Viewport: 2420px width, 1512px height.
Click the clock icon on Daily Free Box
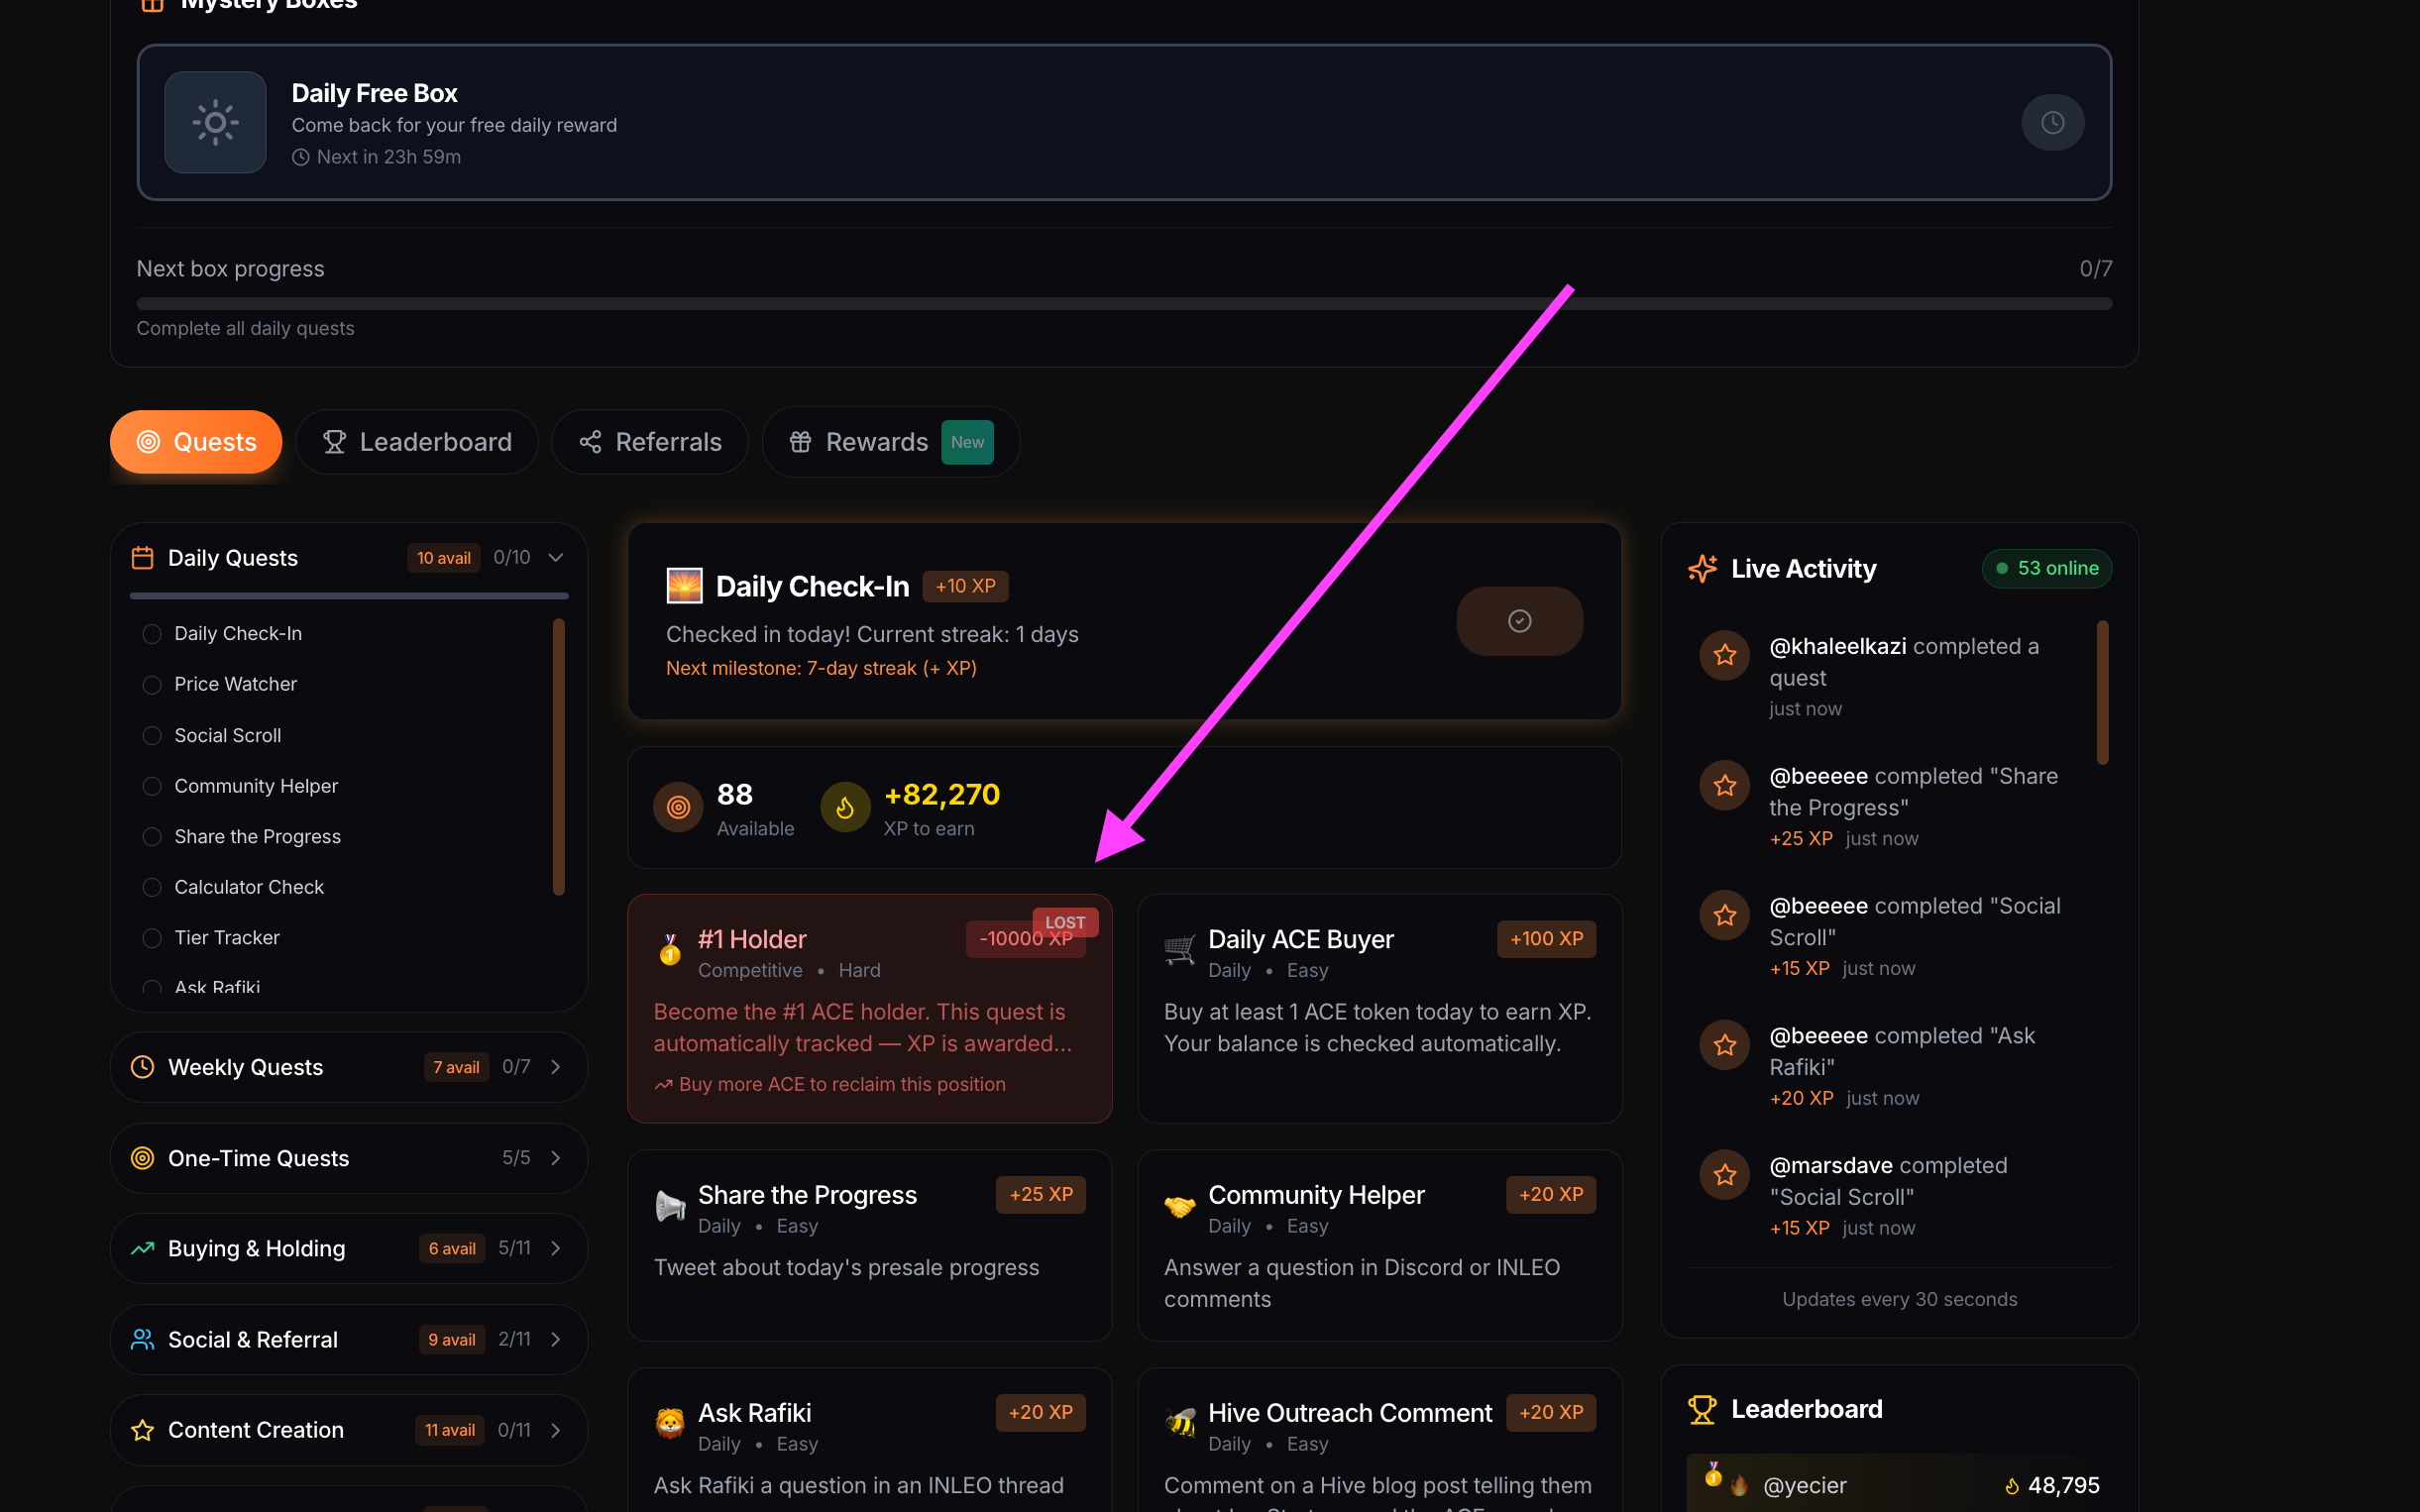coord(2051,122)
